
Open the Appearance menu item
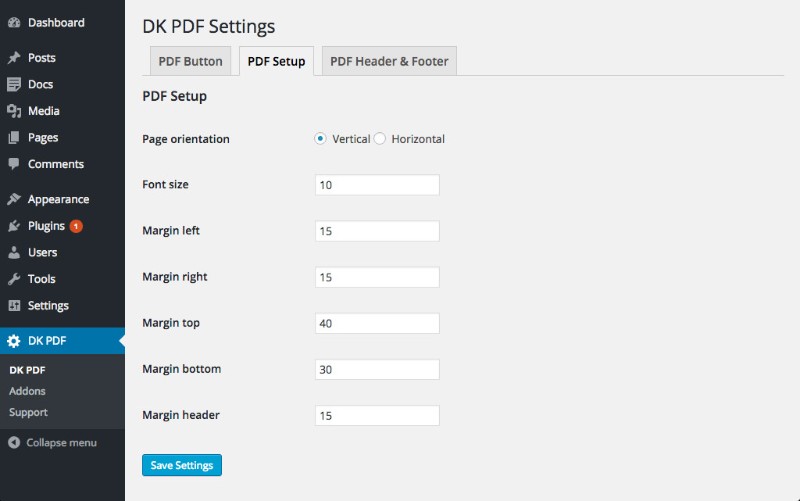coord(58,199)
